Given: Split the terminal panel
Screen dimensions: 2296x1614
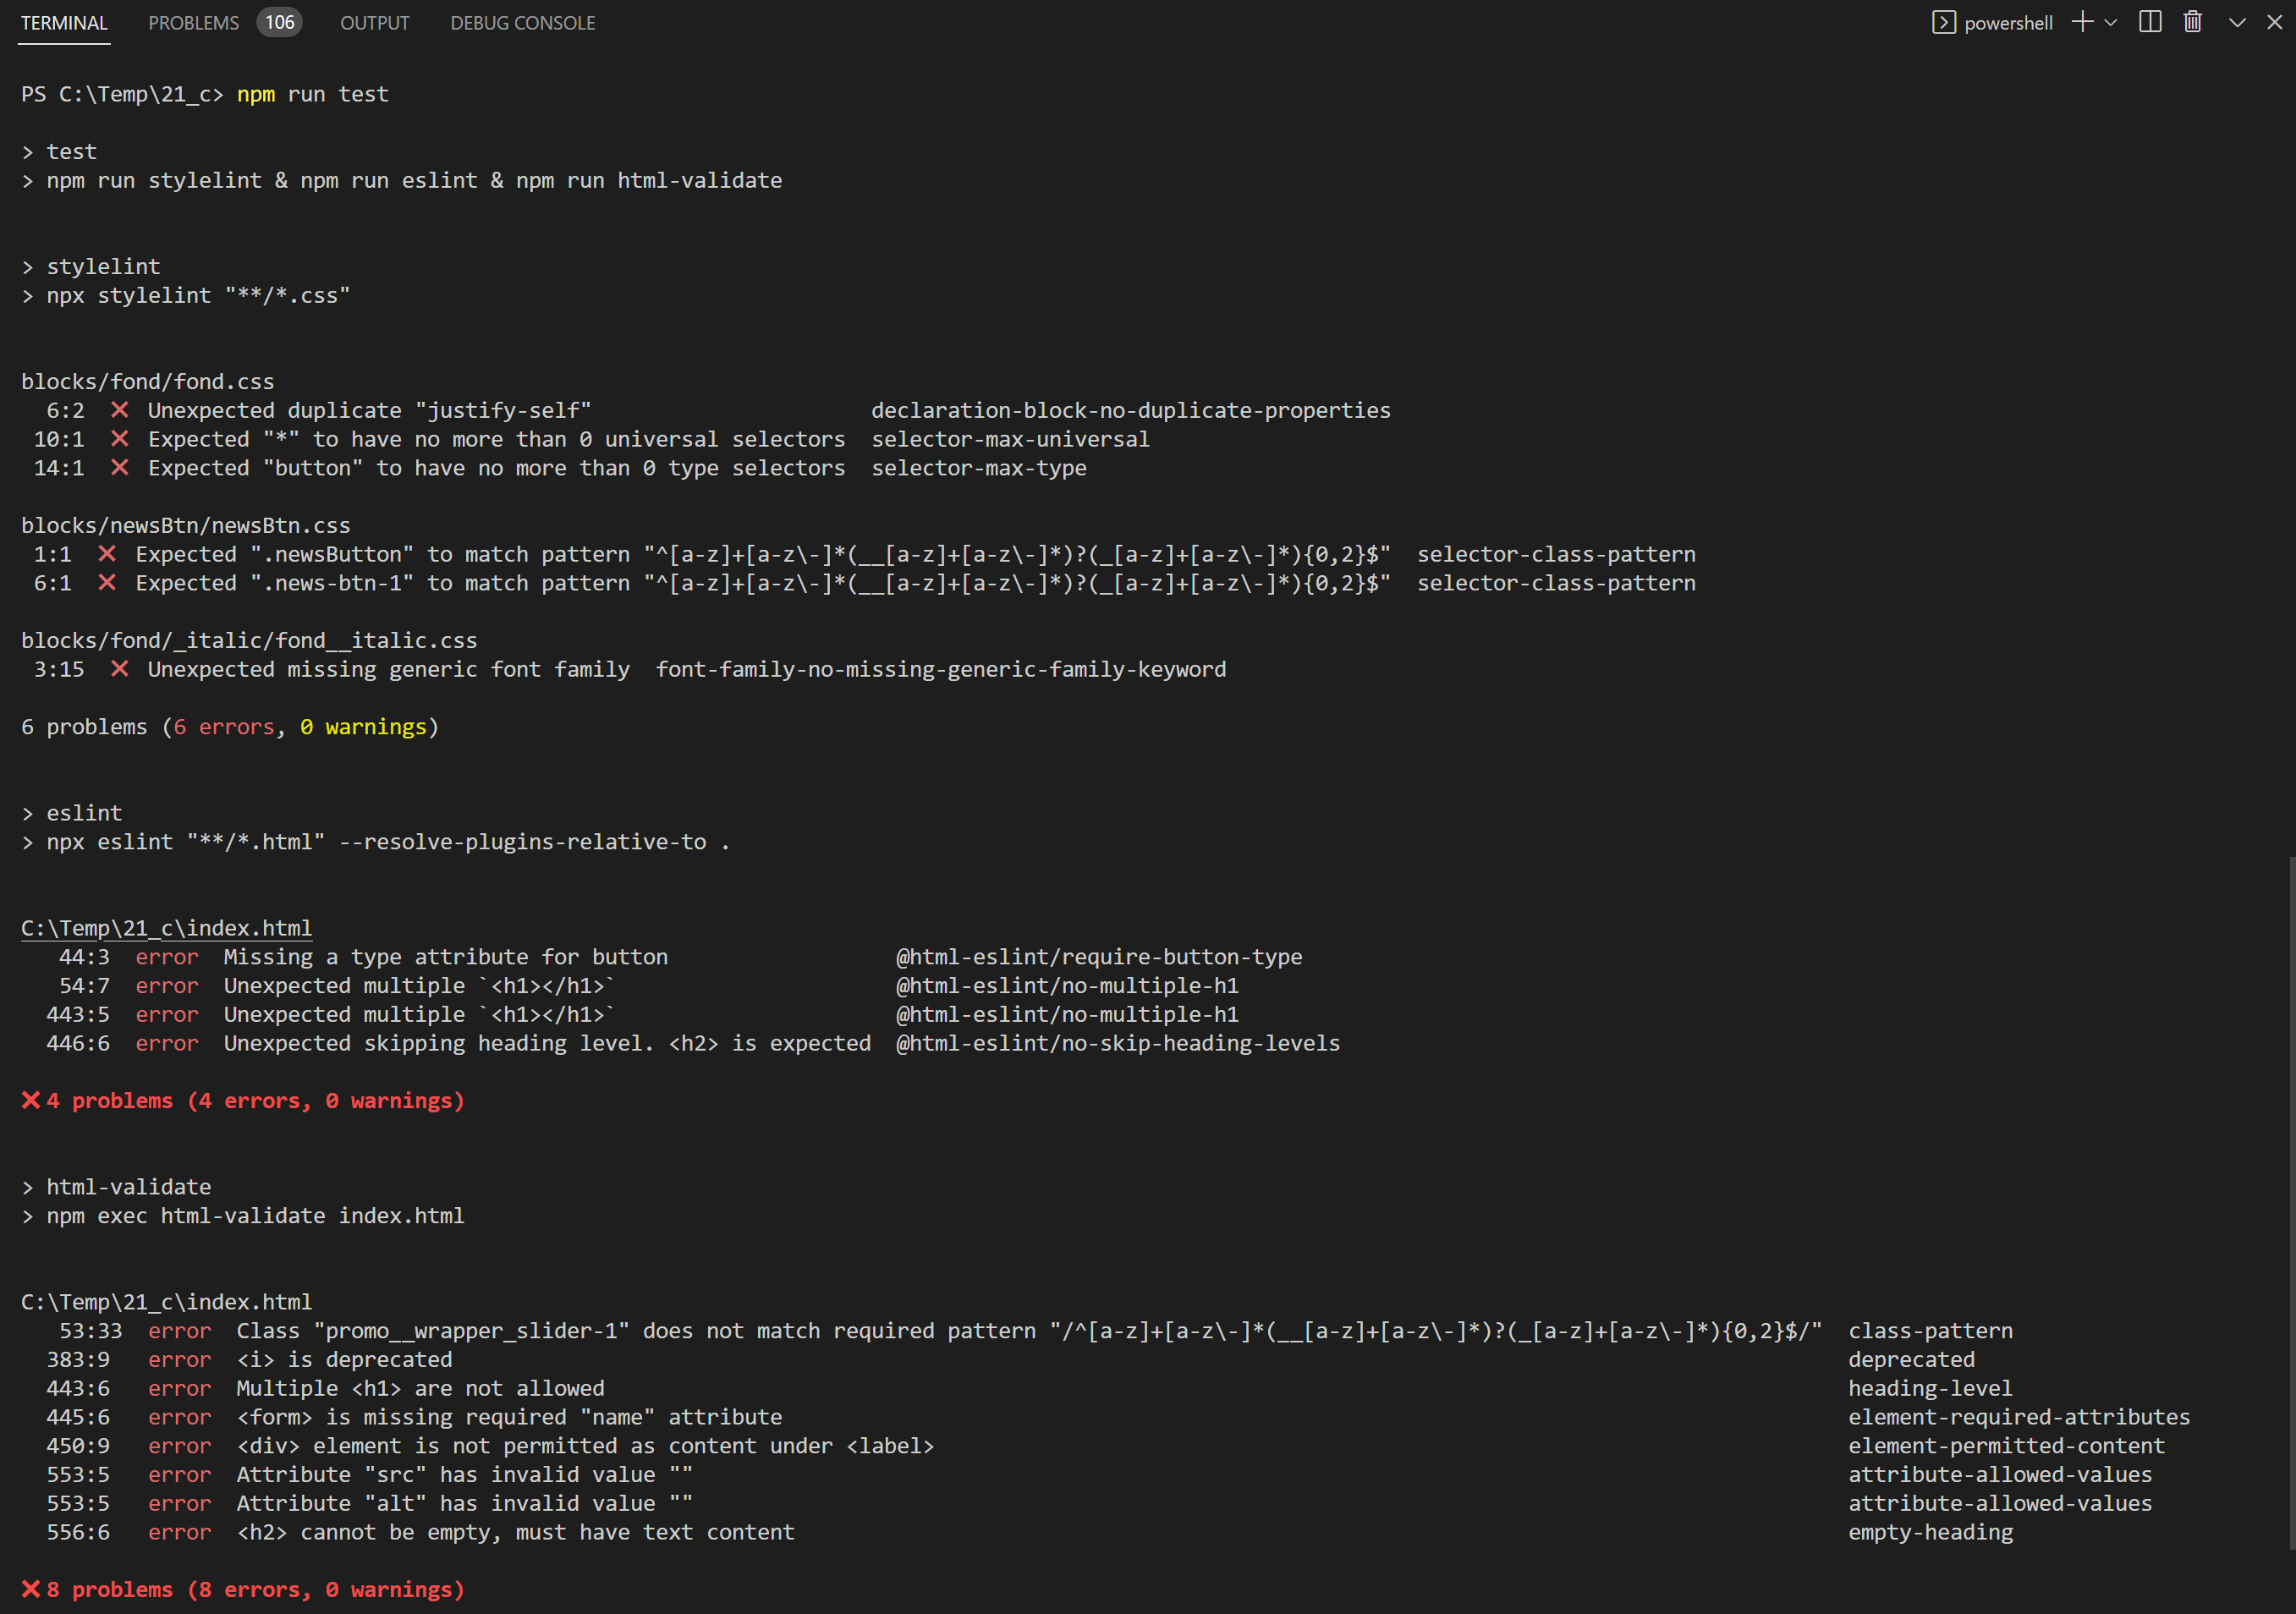Looking at the screenshot, I should coord(2150,22).
